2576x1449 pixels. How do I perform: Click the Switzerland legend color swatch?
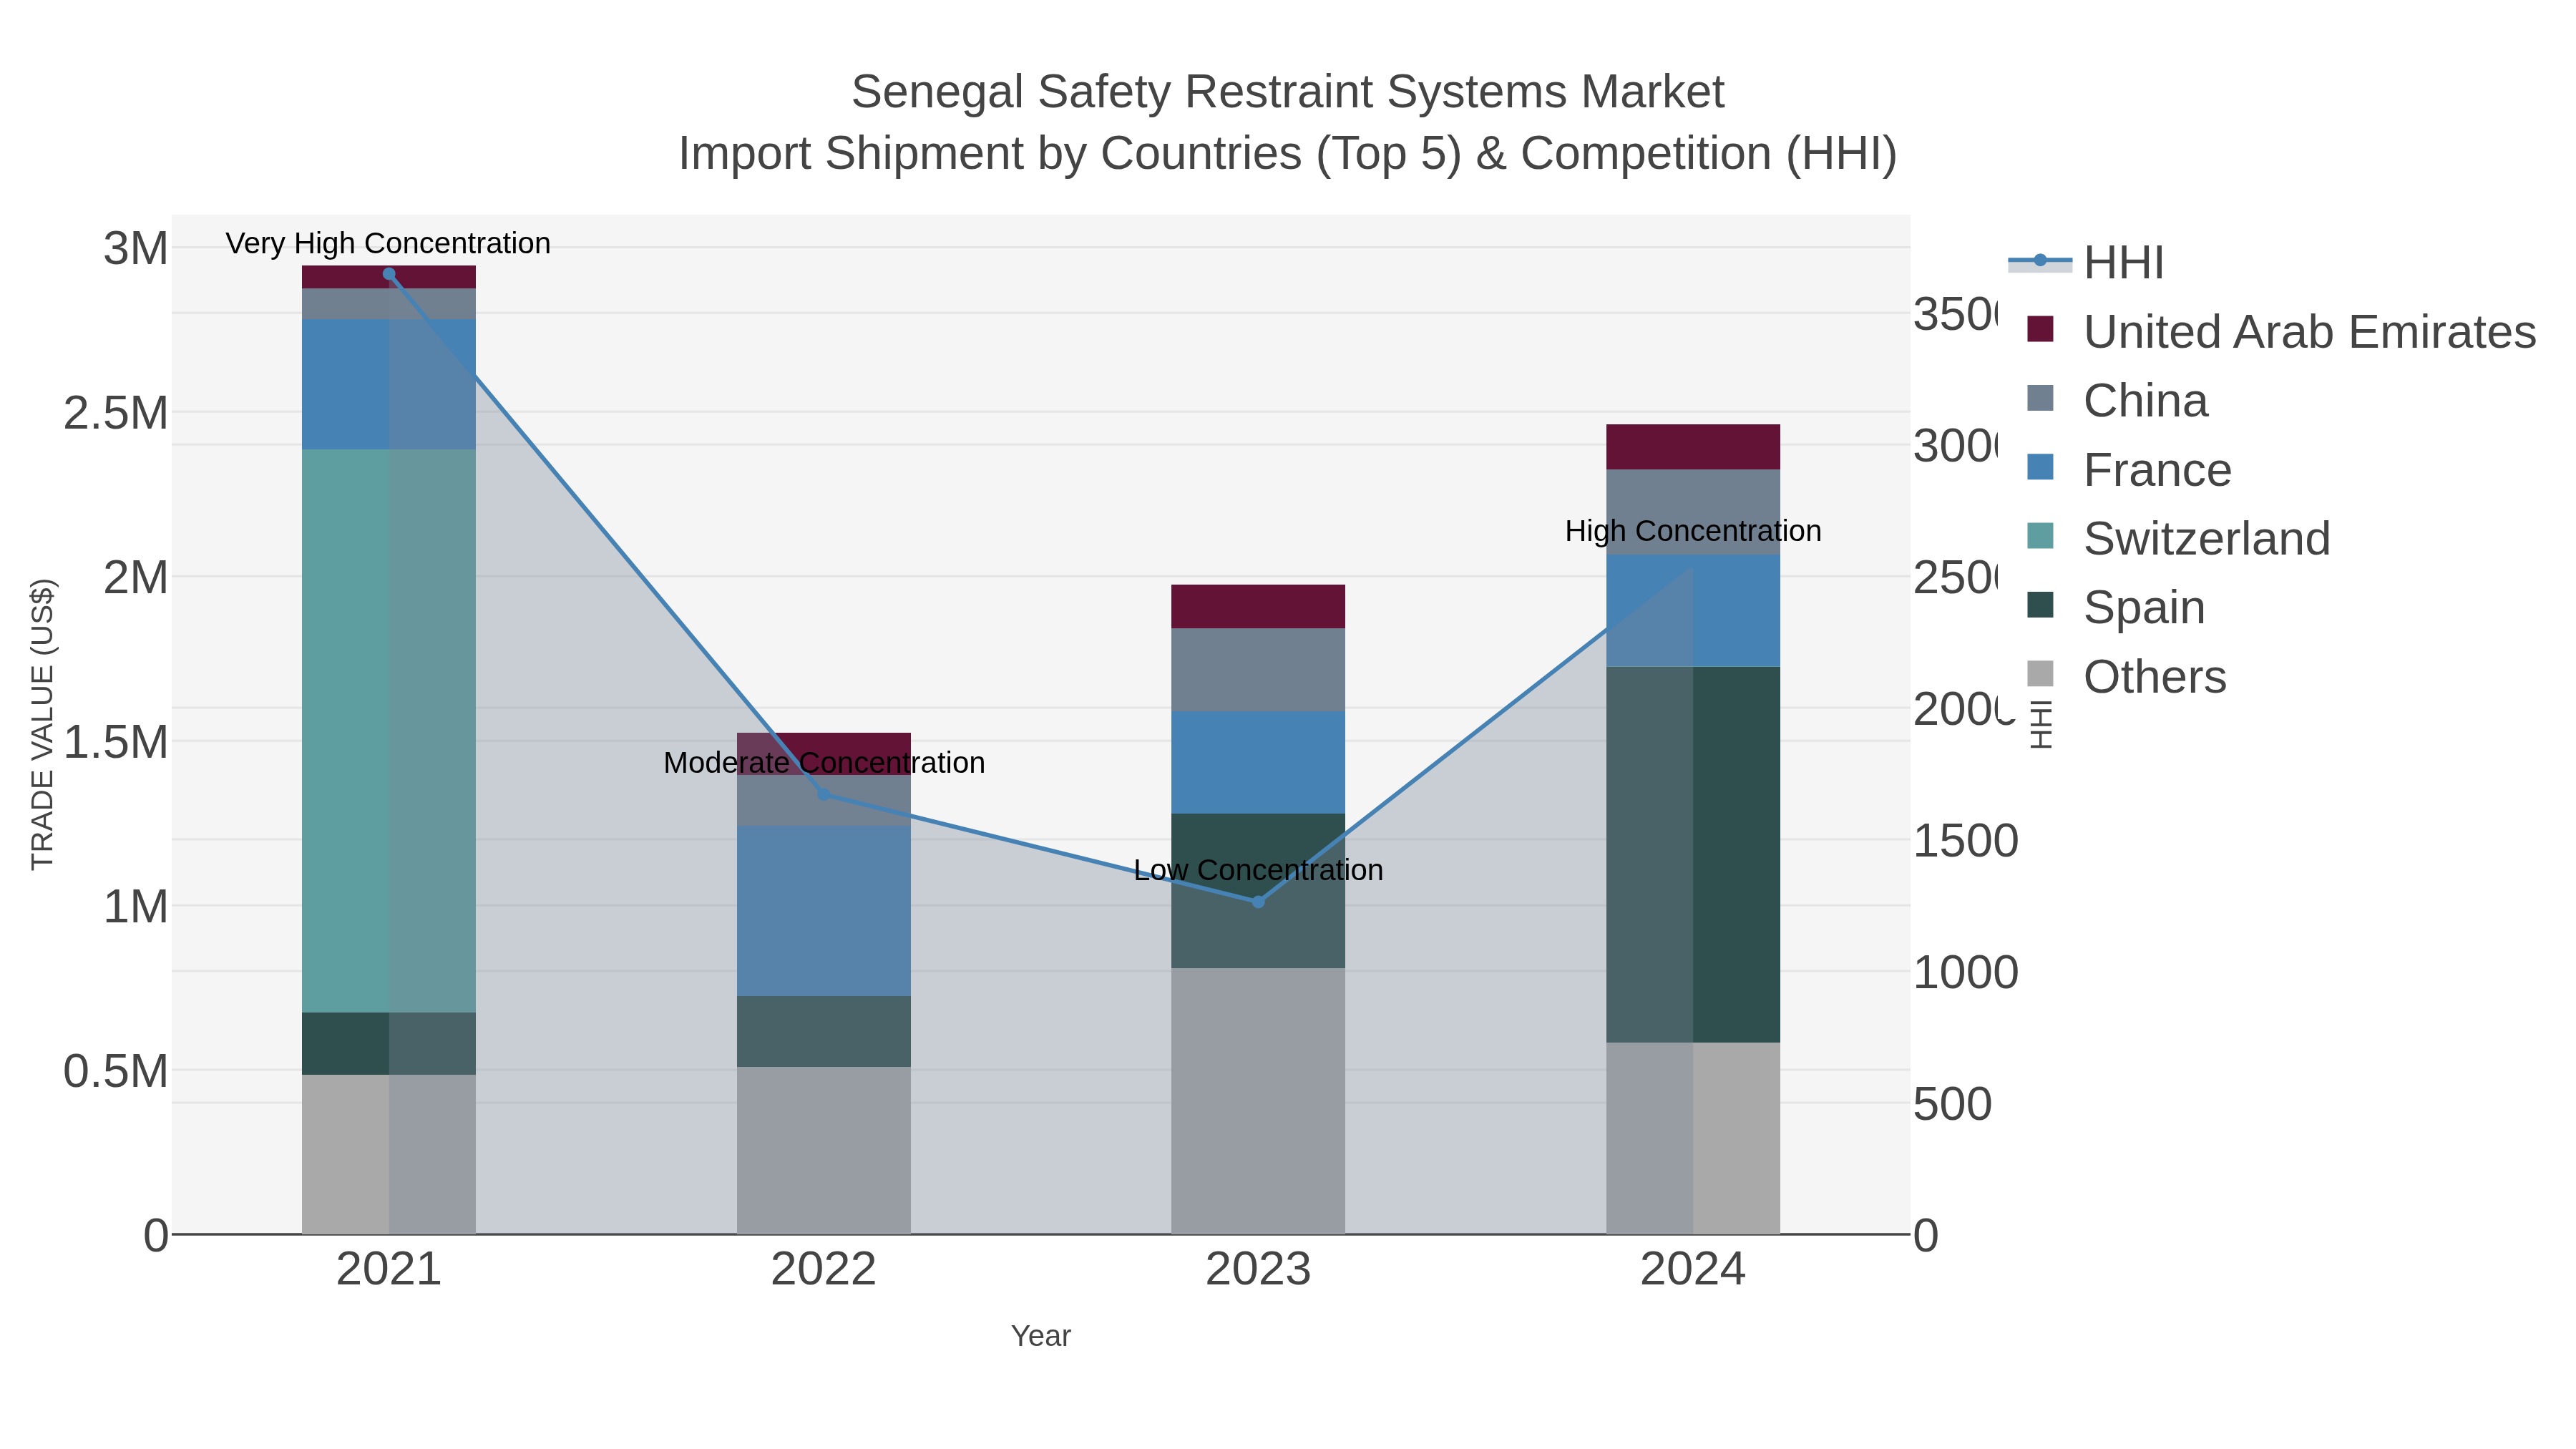coord(2040,537)
